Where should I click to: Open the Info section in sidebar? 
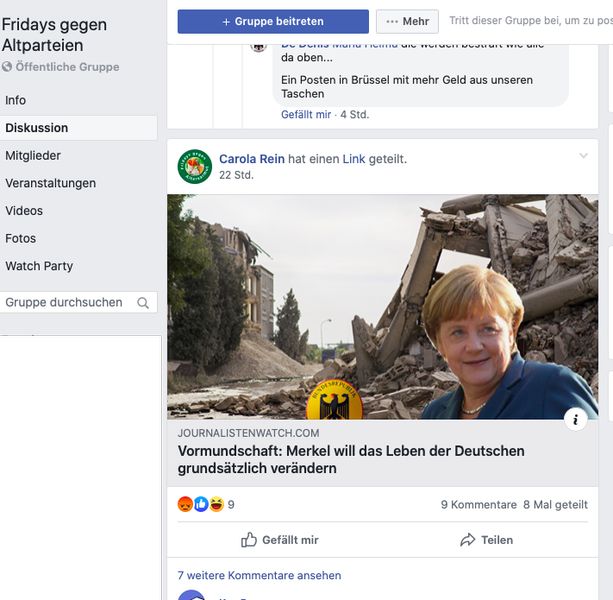(16, 100)
